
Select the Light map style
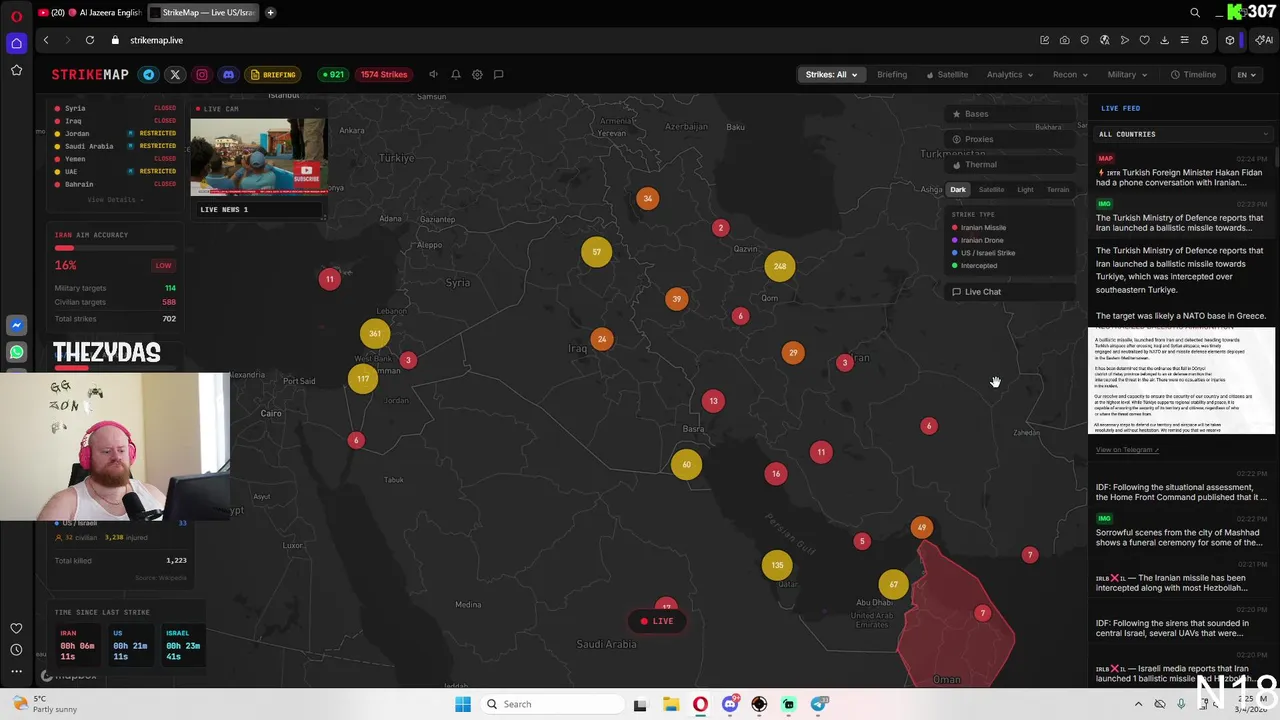pos(1025,190)
